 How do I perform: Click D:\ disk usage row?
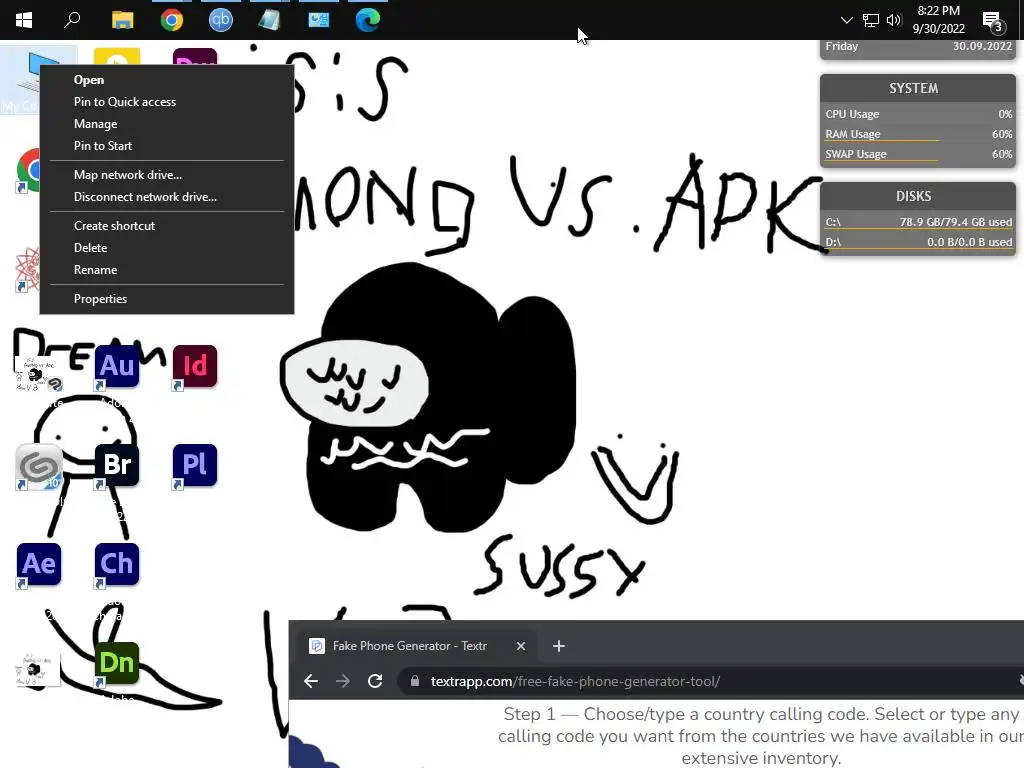pyautogui.click(x=918, y=242)
